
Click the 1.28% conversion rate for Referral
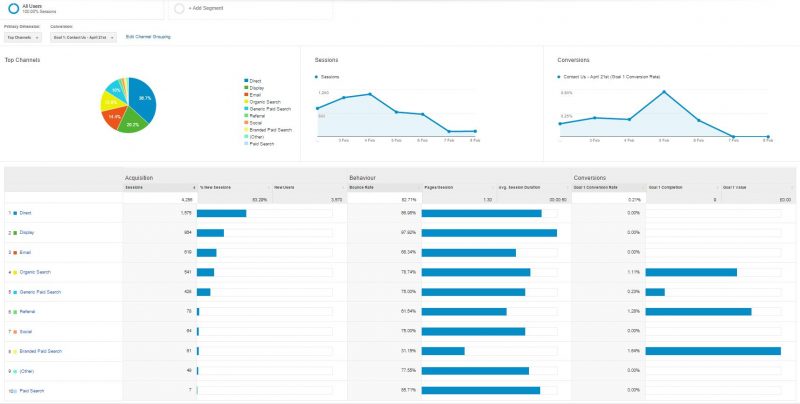(634, 312)
